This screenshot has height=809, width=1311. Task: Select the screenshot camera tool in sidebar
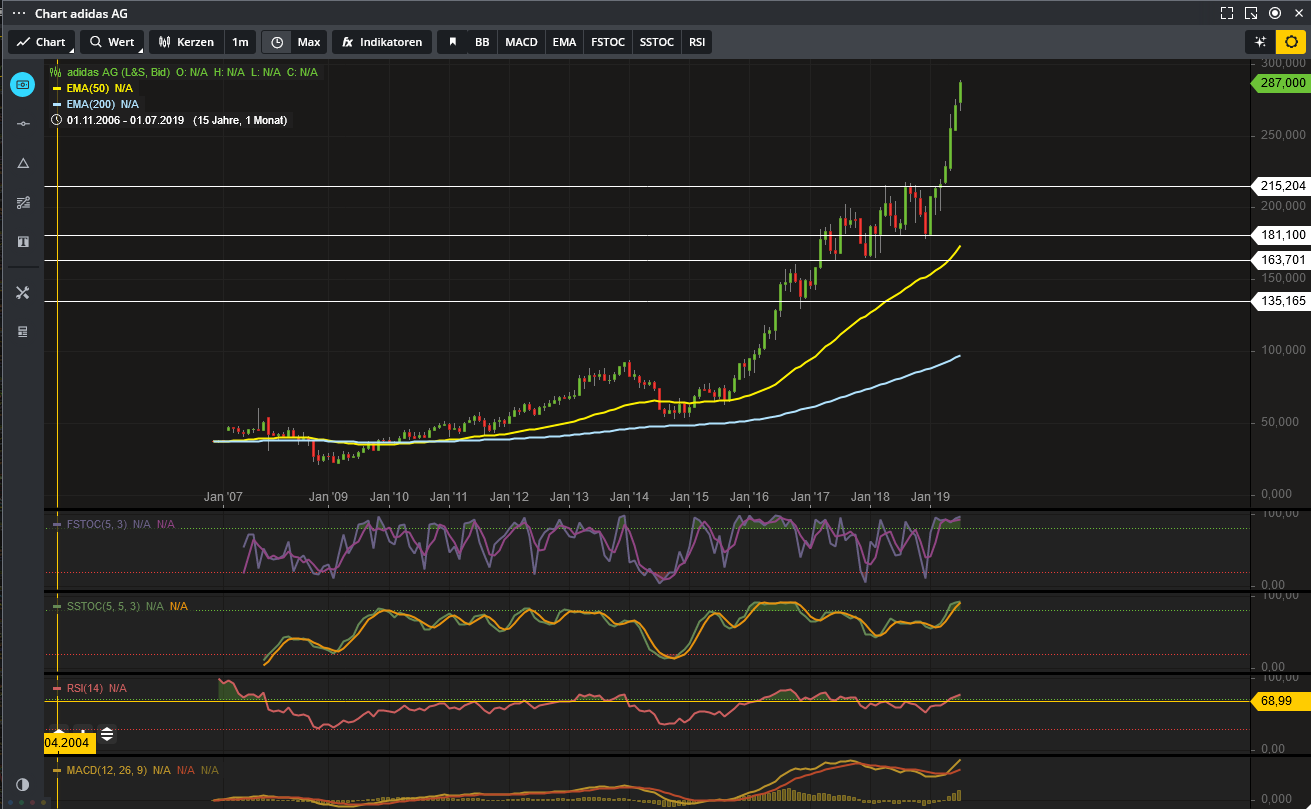click(x=22, y=84)
